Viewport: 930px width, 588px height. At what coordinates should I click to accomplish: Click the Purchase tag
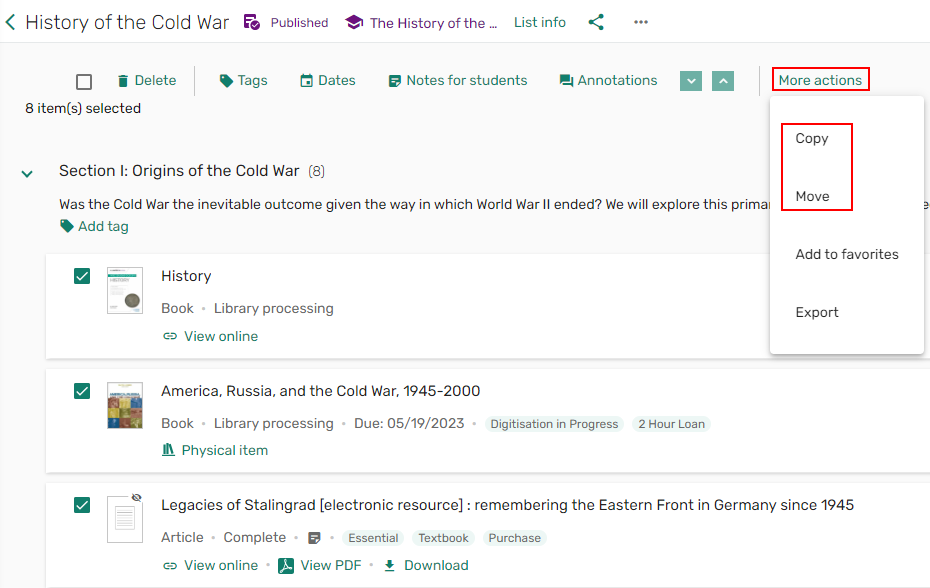(x=514, y=538)
